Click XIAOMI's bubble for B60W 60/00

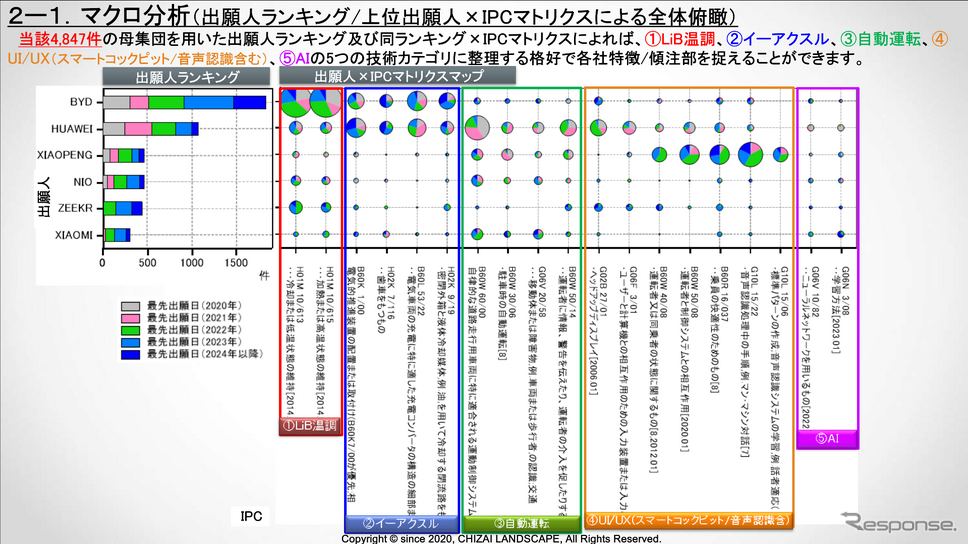[477, 234]
